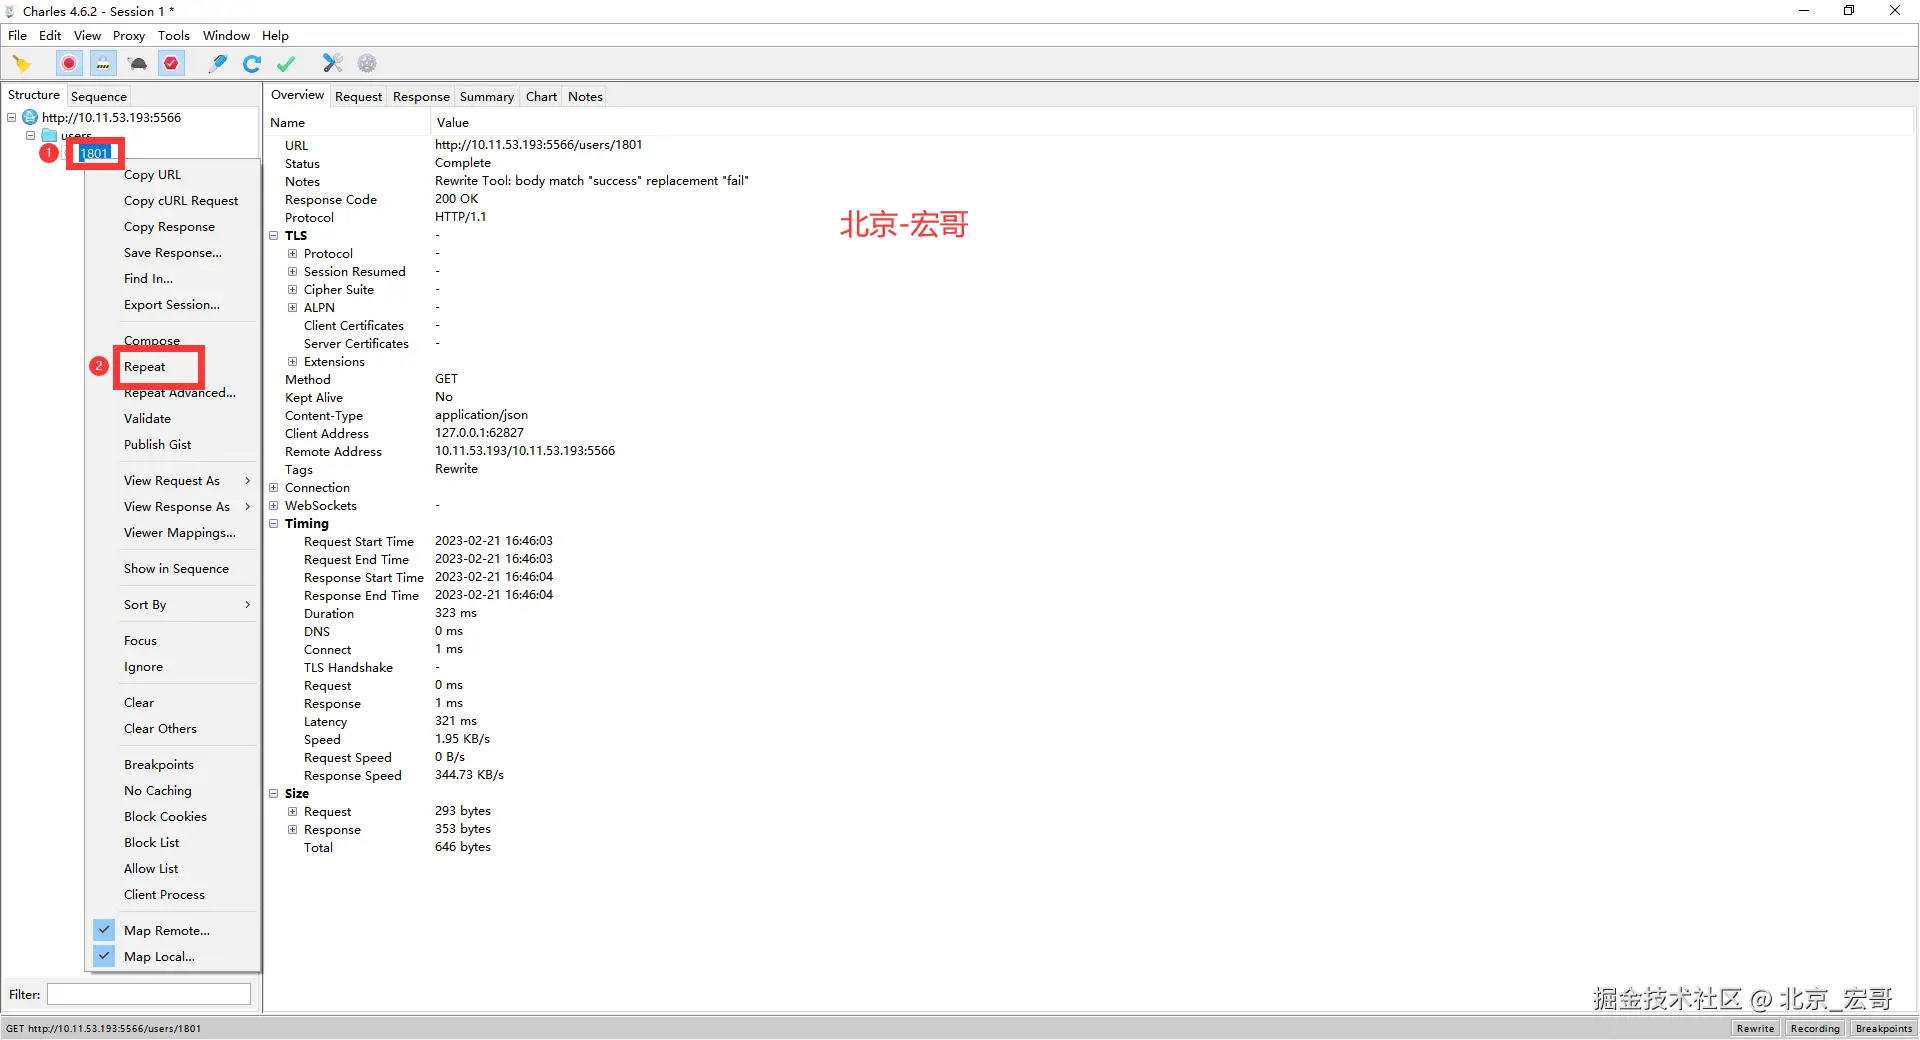Open the Edit menu
This screenshot has height=1040, width=1920.
[50, 36]
